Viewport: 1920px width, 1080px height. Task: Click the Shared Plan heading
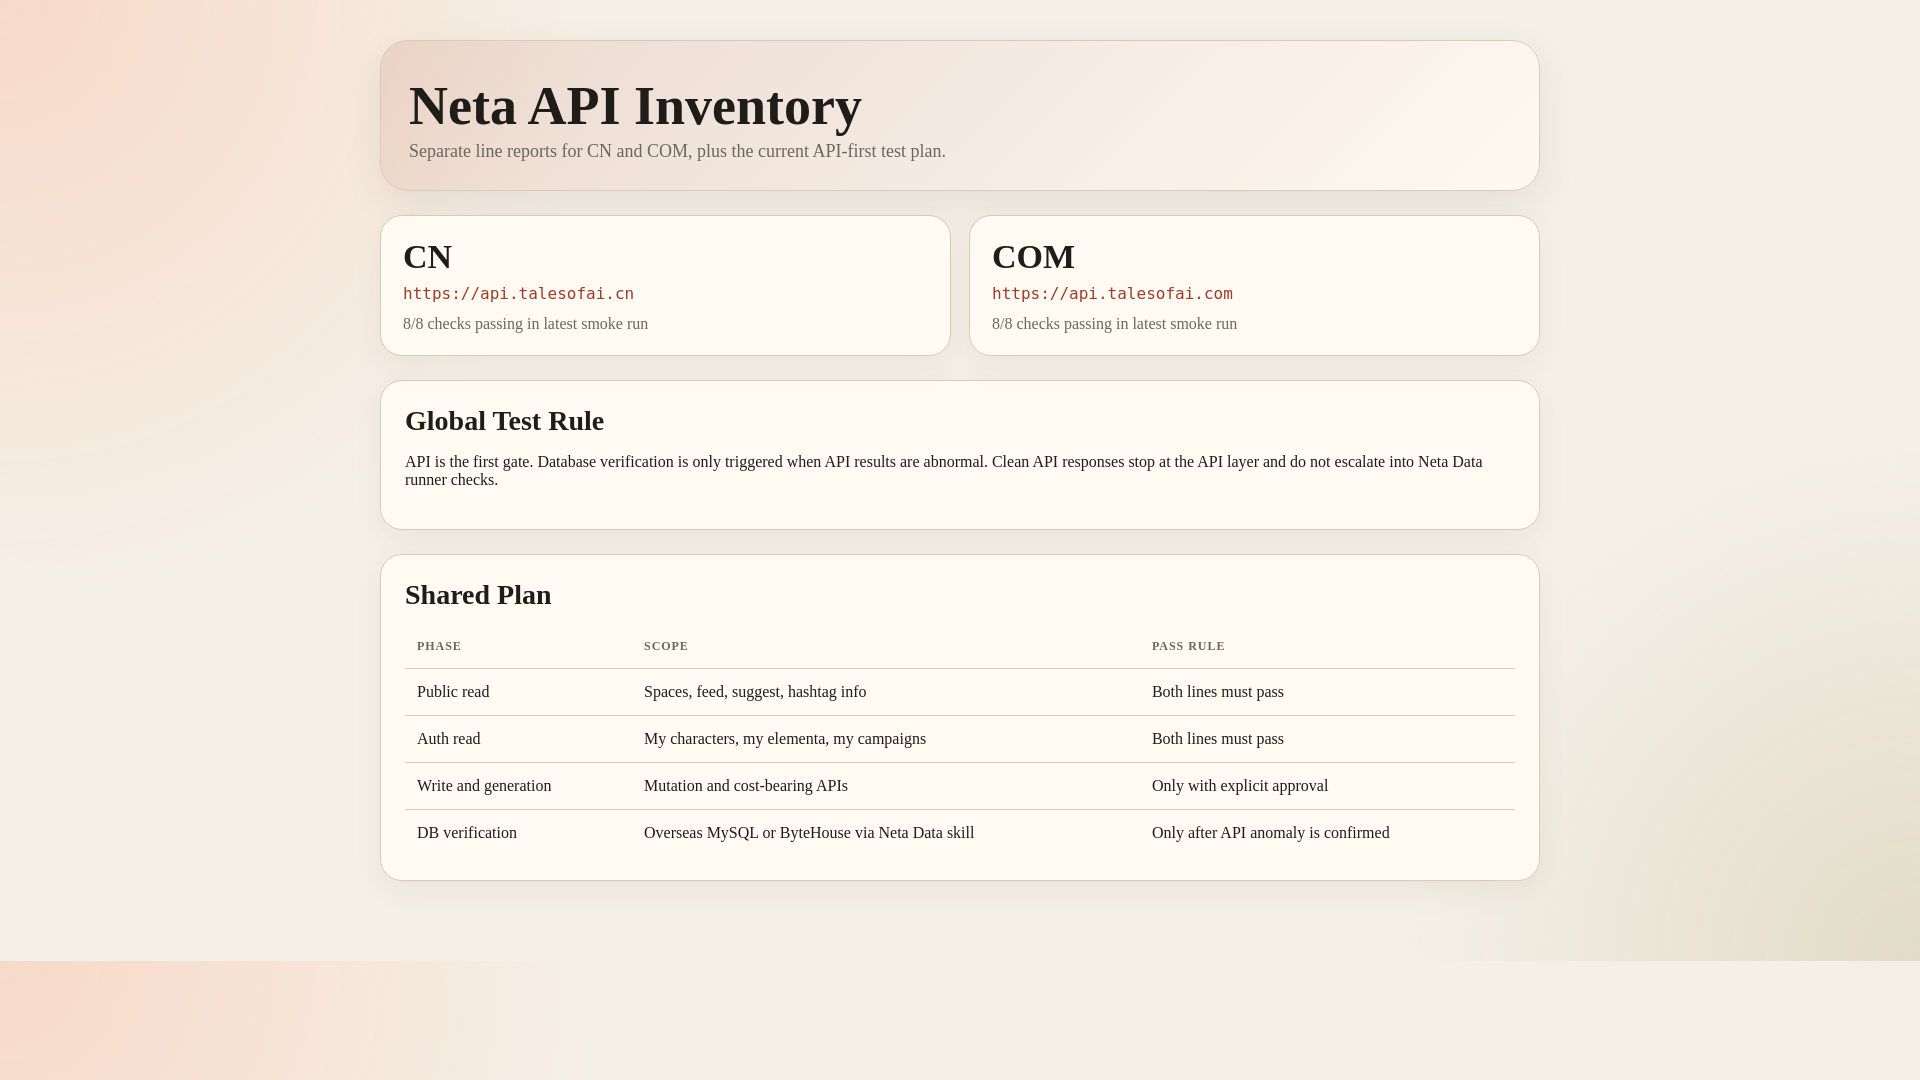[478, 595]
